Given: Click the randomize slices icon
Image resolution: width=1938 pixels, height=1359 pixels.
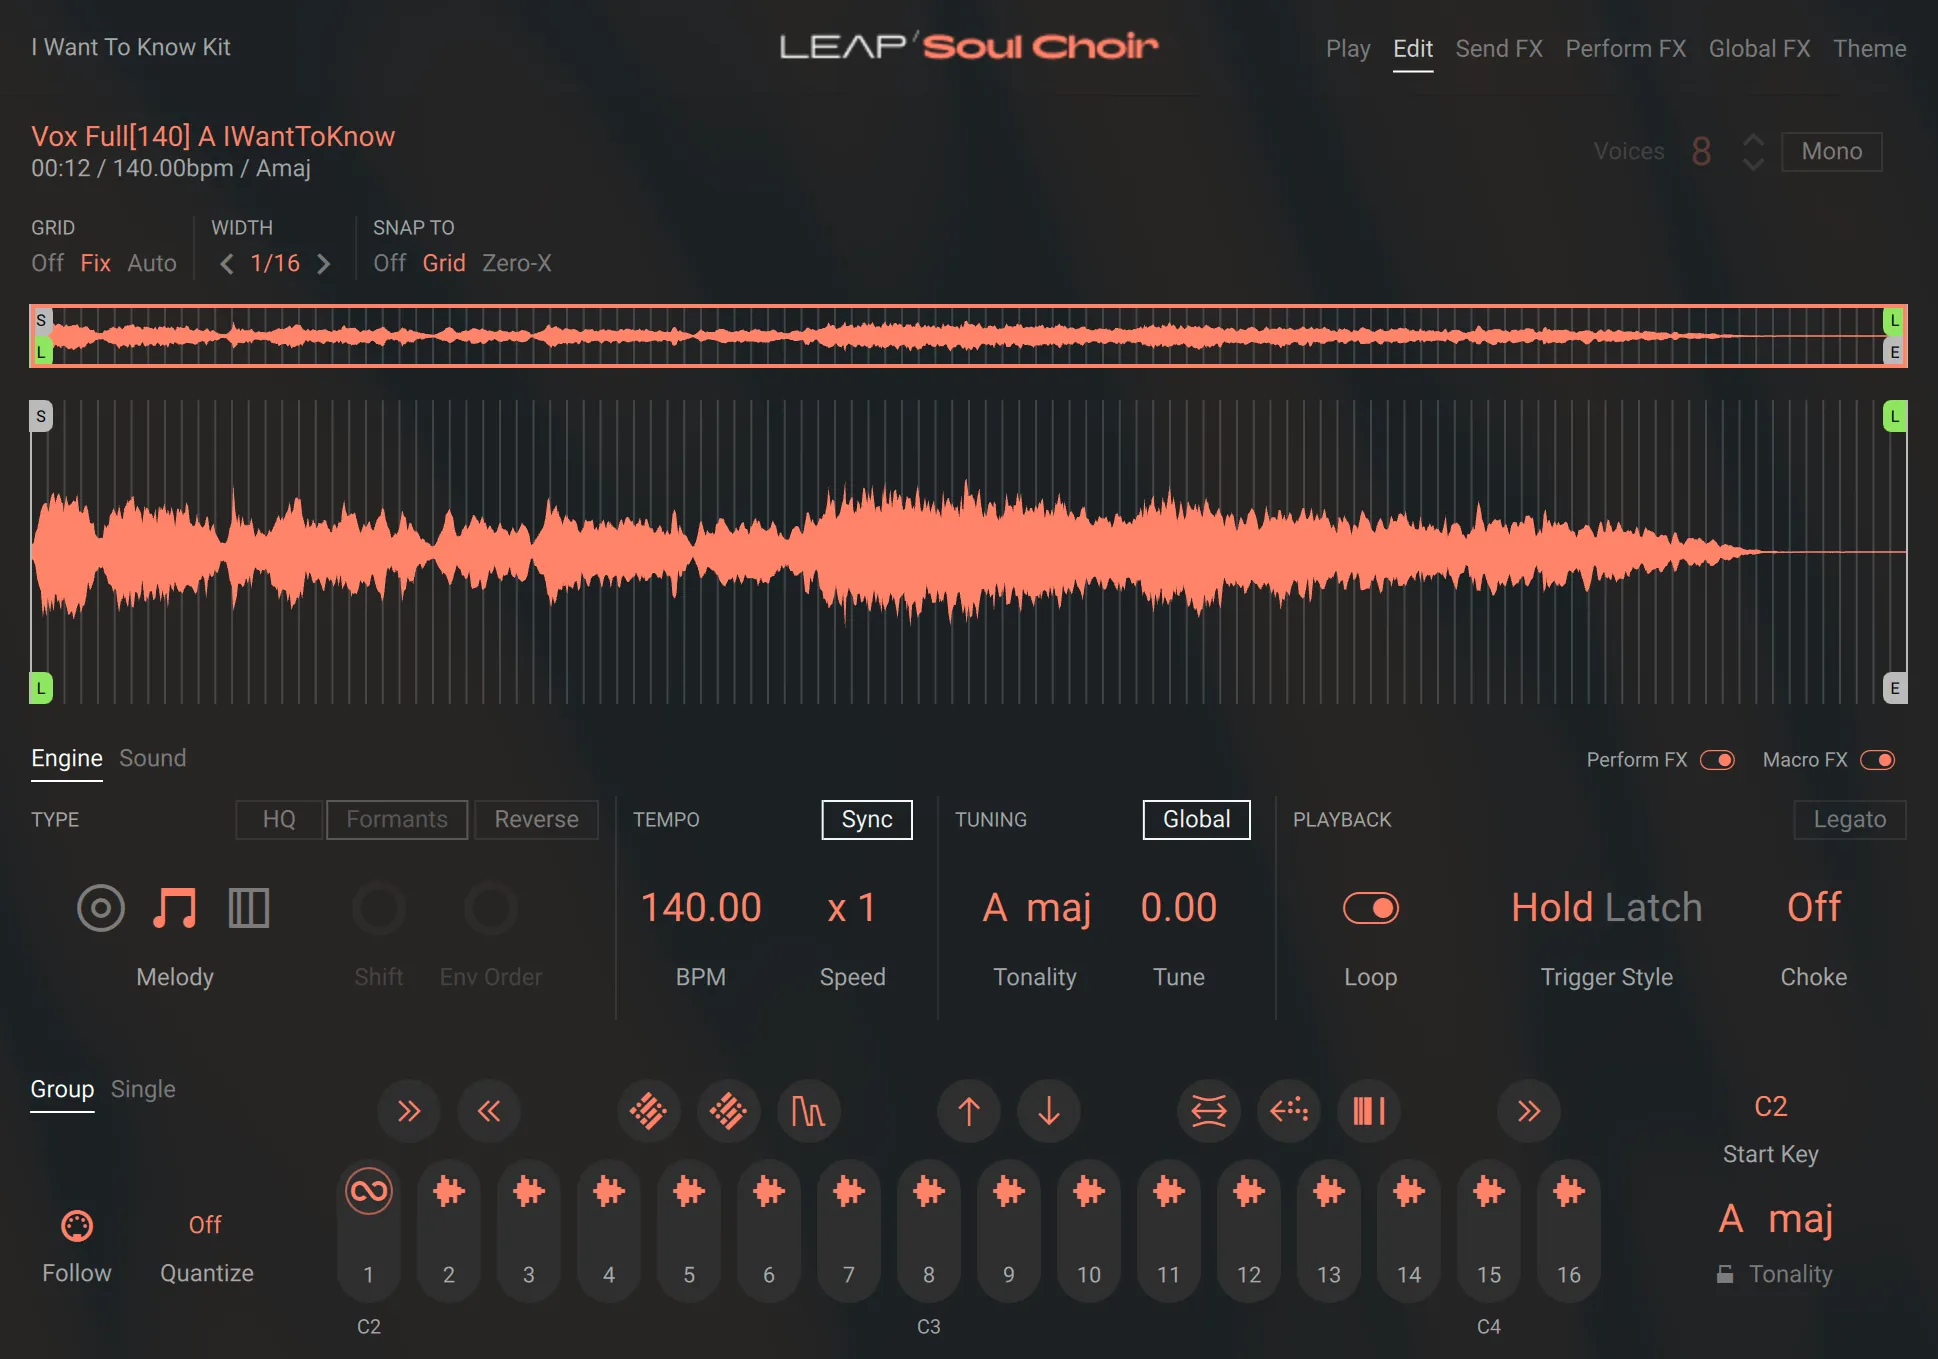Looking at the screenshot, I should (648, 1111).
